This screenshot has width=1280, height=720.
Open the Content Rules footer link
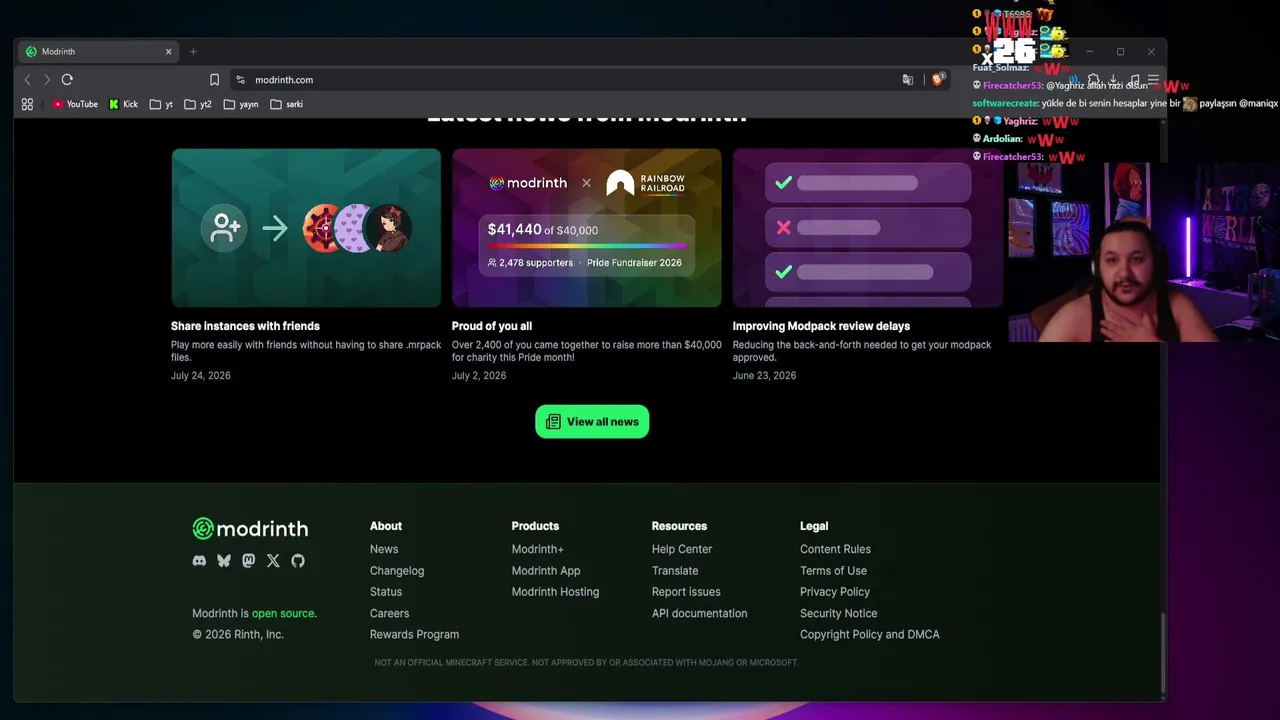pyautogui.click(x=835, y=549)
